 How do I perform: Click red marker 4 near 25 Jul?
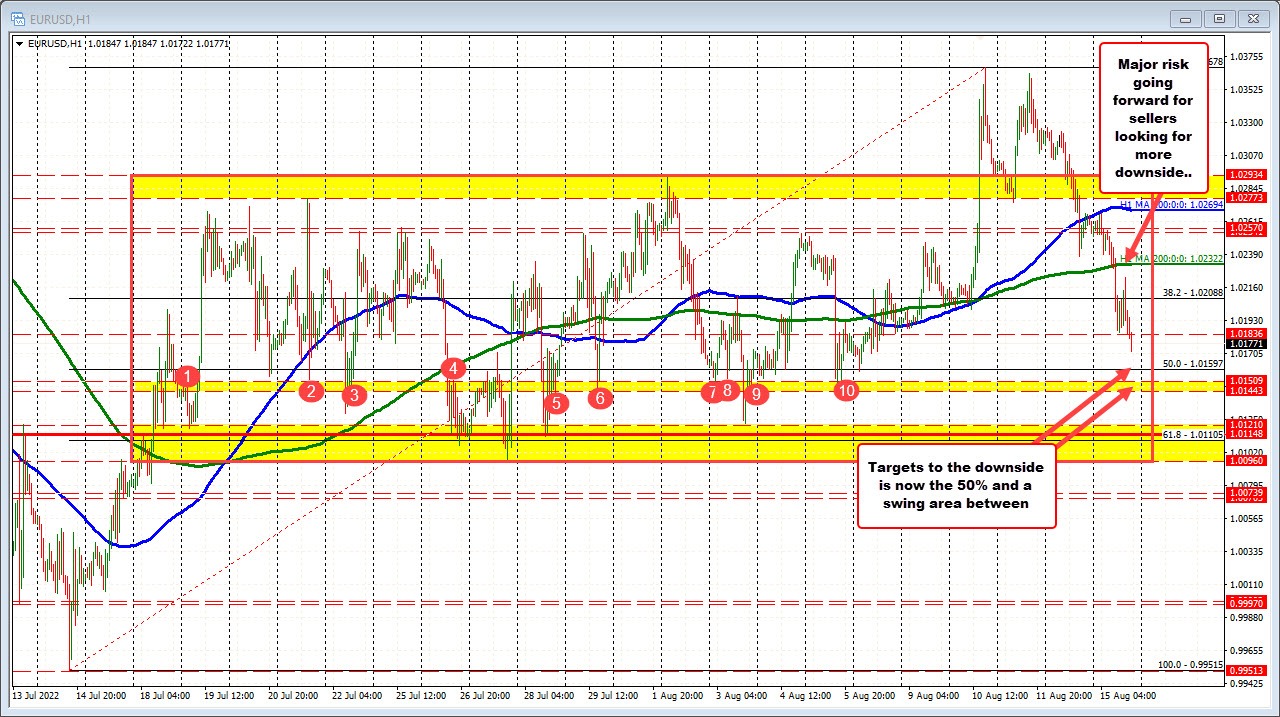tap(451, 368)
